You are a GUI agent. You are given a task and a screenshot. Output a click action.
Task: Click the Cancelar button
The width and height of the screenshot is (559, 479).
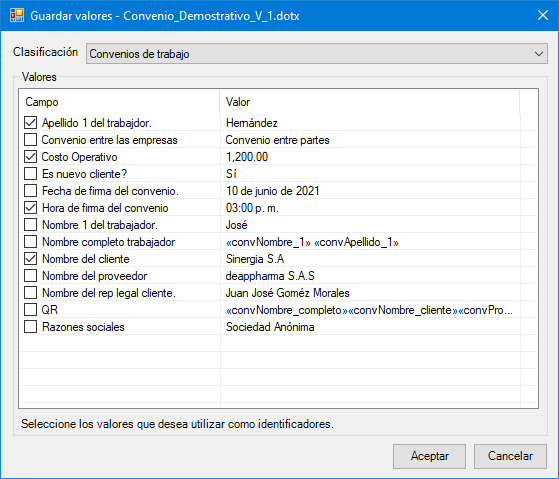pyautogui.click(x=510, y=456)
